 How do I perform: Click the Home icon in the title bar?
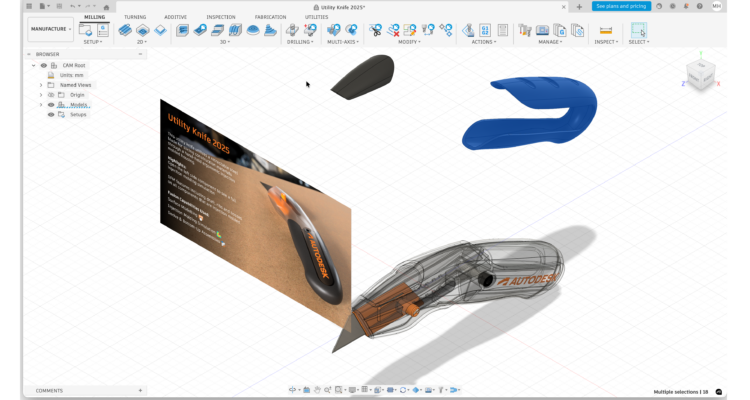(x=107, y=6)
